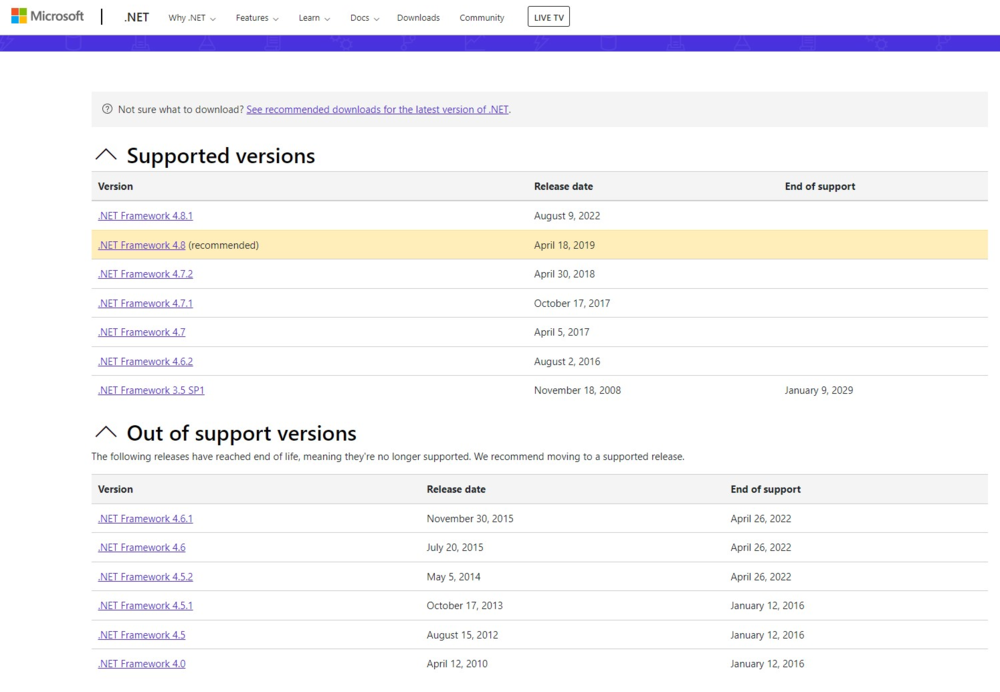The image size is (1000, 692).
Task: Open the Why .NET dropdown menu
Action: click(191, 18)
